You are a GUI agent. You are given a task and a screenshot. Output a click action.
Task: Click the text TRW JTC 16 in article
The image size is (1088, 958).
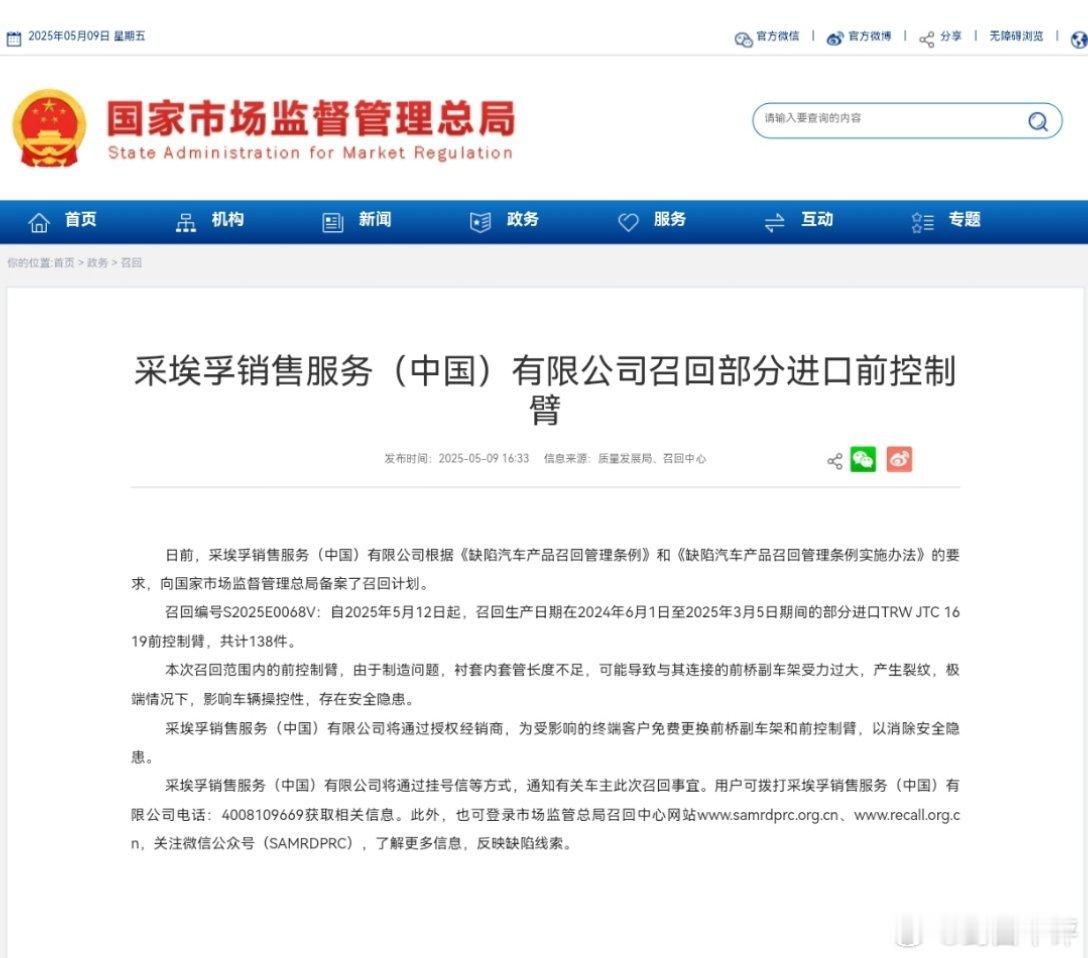921,613
